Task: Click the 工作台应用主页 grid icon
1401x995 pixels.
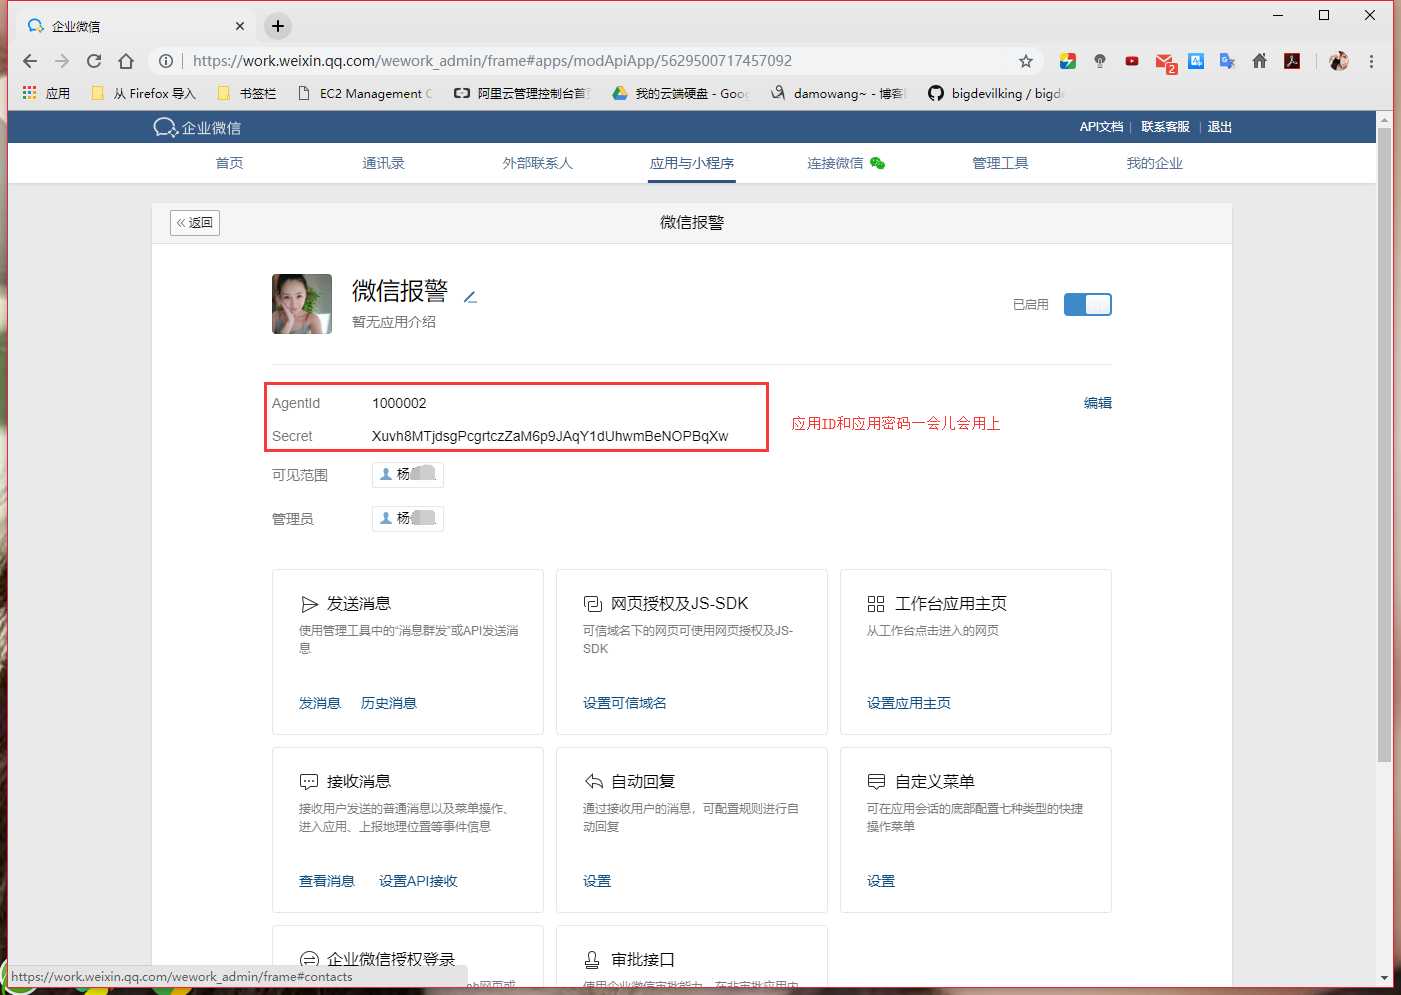Action: pos(876,604)
